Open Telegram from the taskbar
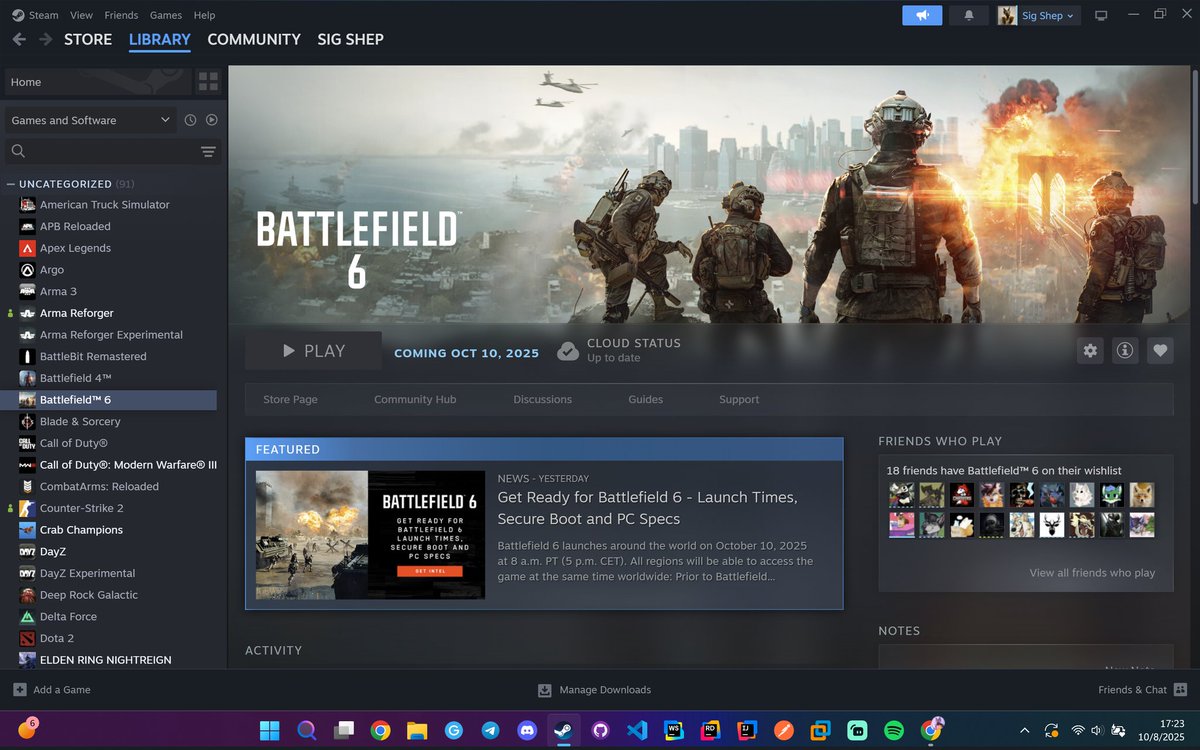1200x750 pixels. pyautogui.click(x=490, y=730)
